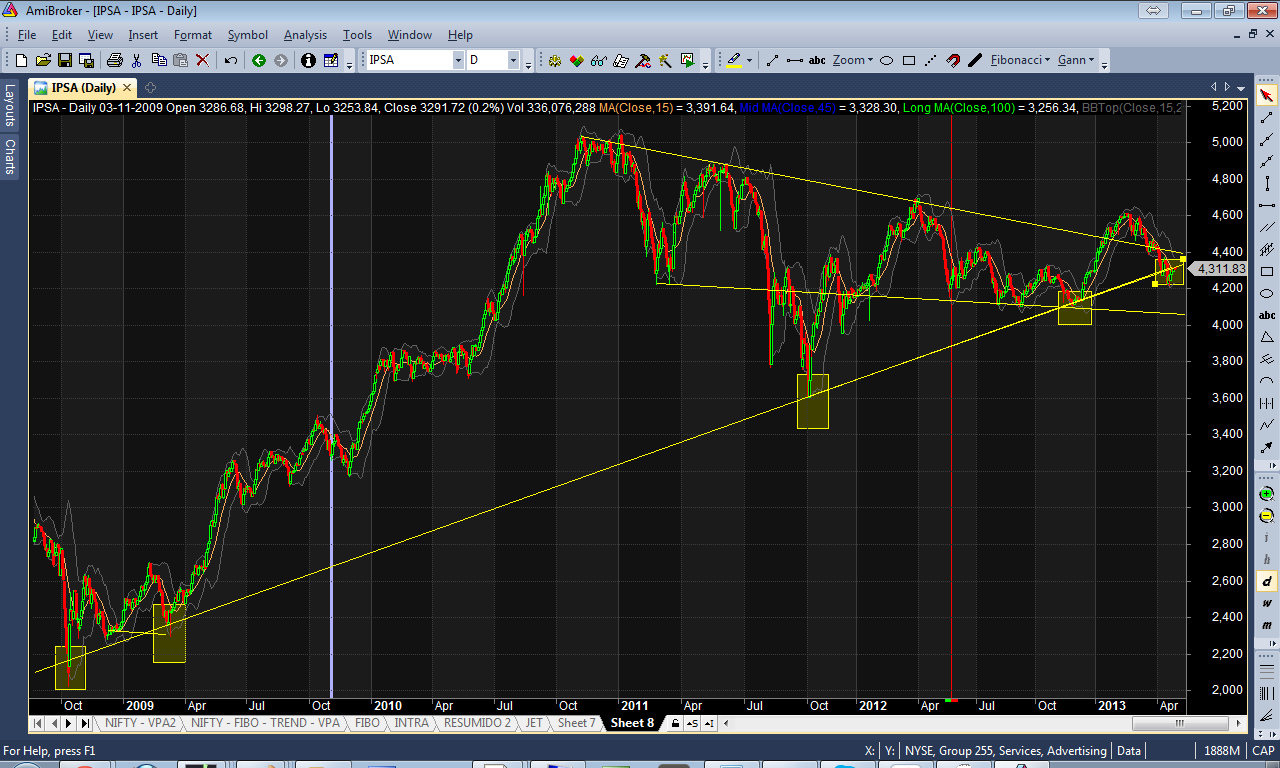Jump to the last sheet tab
The width and height of the screenshot is (1280, 768).
point(86,722)
